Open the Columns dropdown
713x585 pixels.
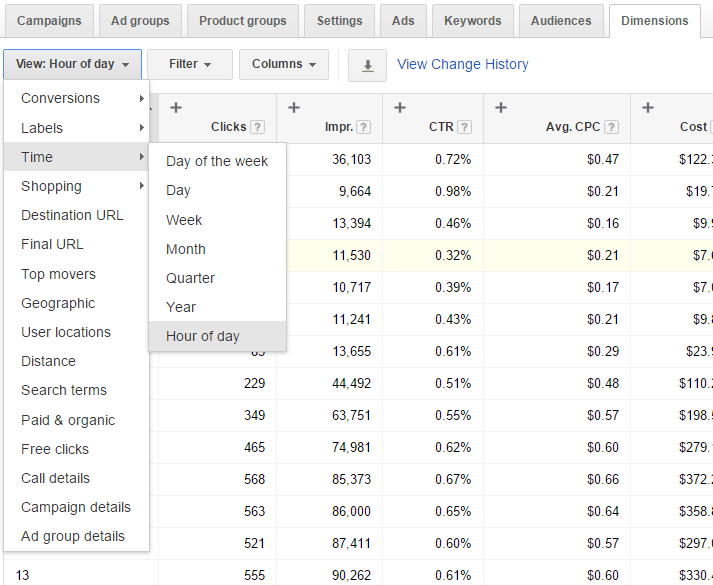pyautogui.click(x=284, y=64)
